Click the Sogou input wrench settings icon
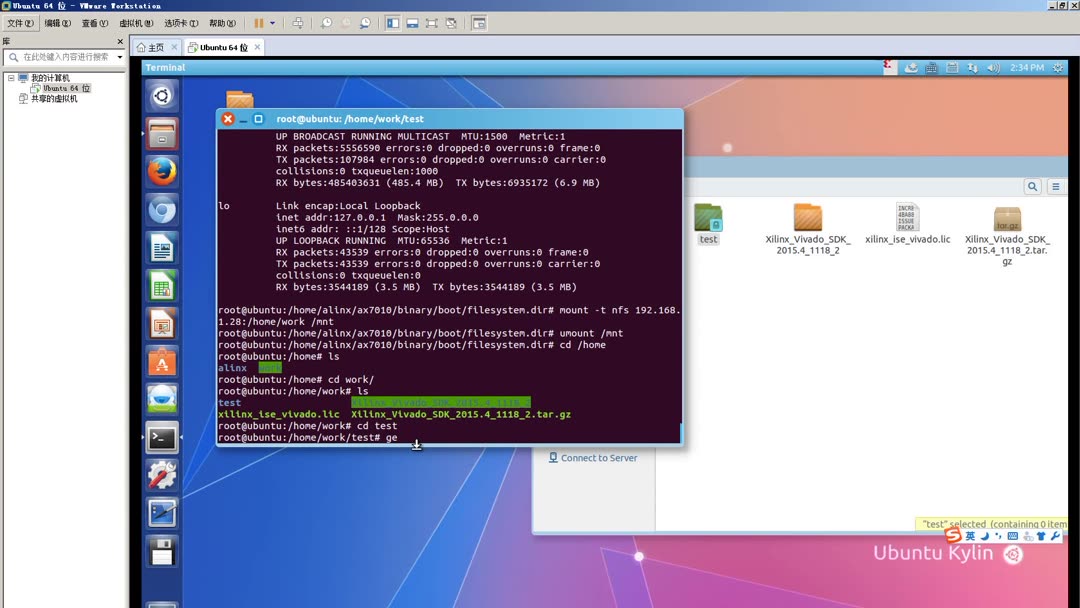 (x=1055, y=537)
